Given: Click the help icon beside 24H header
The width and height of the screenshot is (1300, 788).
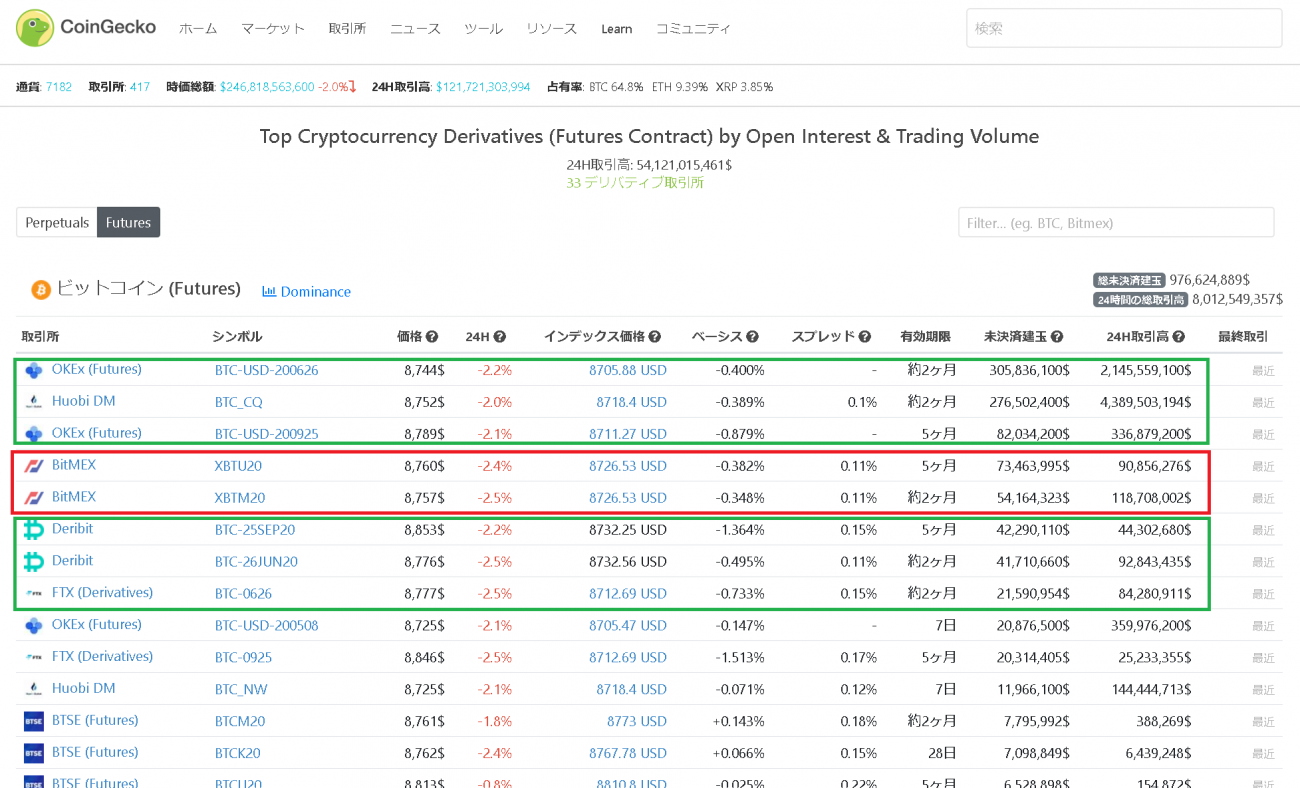Looking at the screenshot, I should click(500, 338).
